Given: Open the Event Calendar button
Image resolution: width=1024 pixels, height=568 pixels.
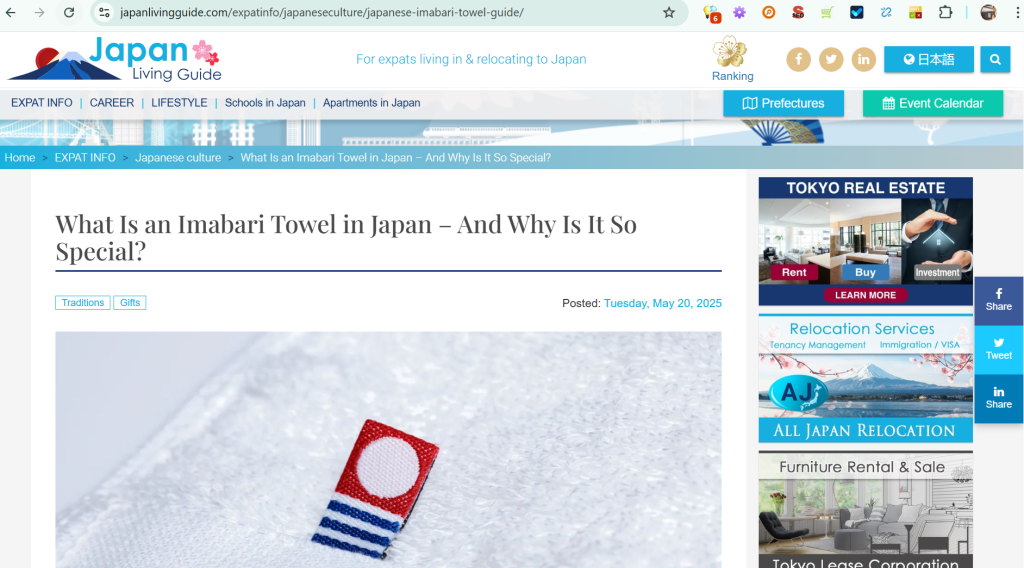Looking at the screenshot, I should coord(933,103).
